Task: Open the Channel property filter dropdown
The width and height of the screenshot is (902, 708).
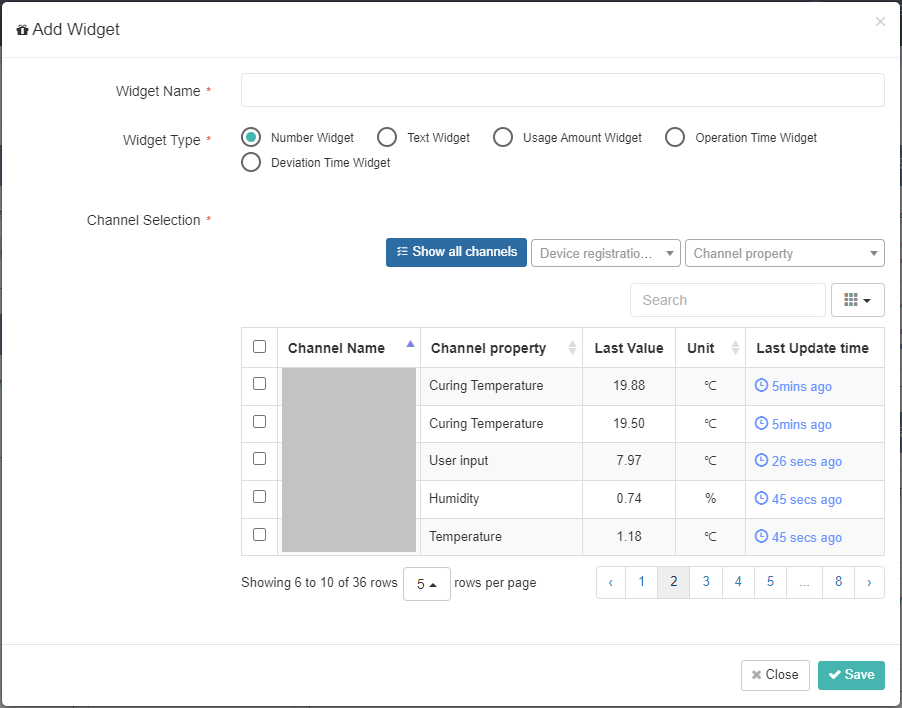Action: tap(785, 253)
